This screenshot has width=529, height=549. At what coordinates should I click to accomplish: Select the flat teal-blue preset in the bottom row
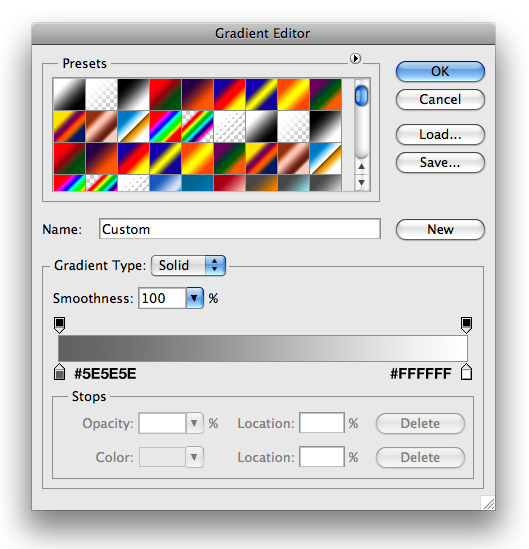point(197,183)
